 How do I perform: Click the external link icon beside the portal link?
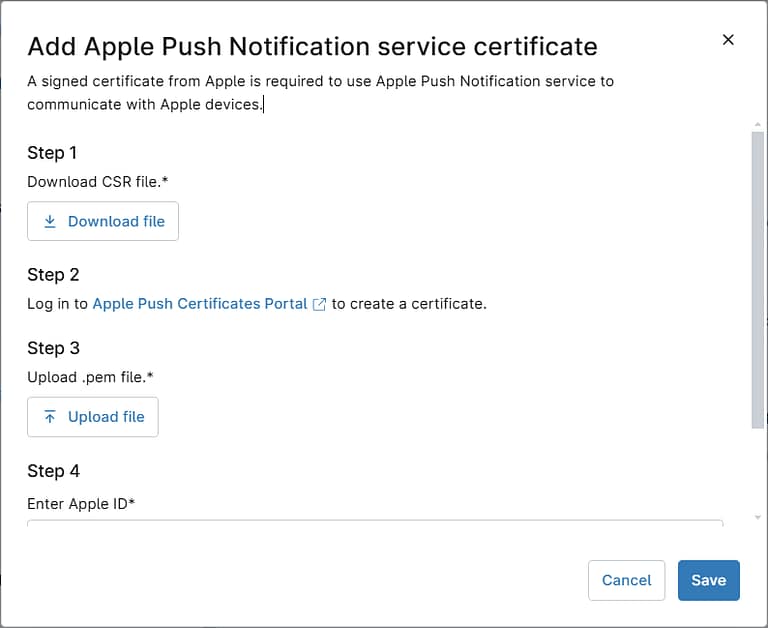[x=319, y=304]
